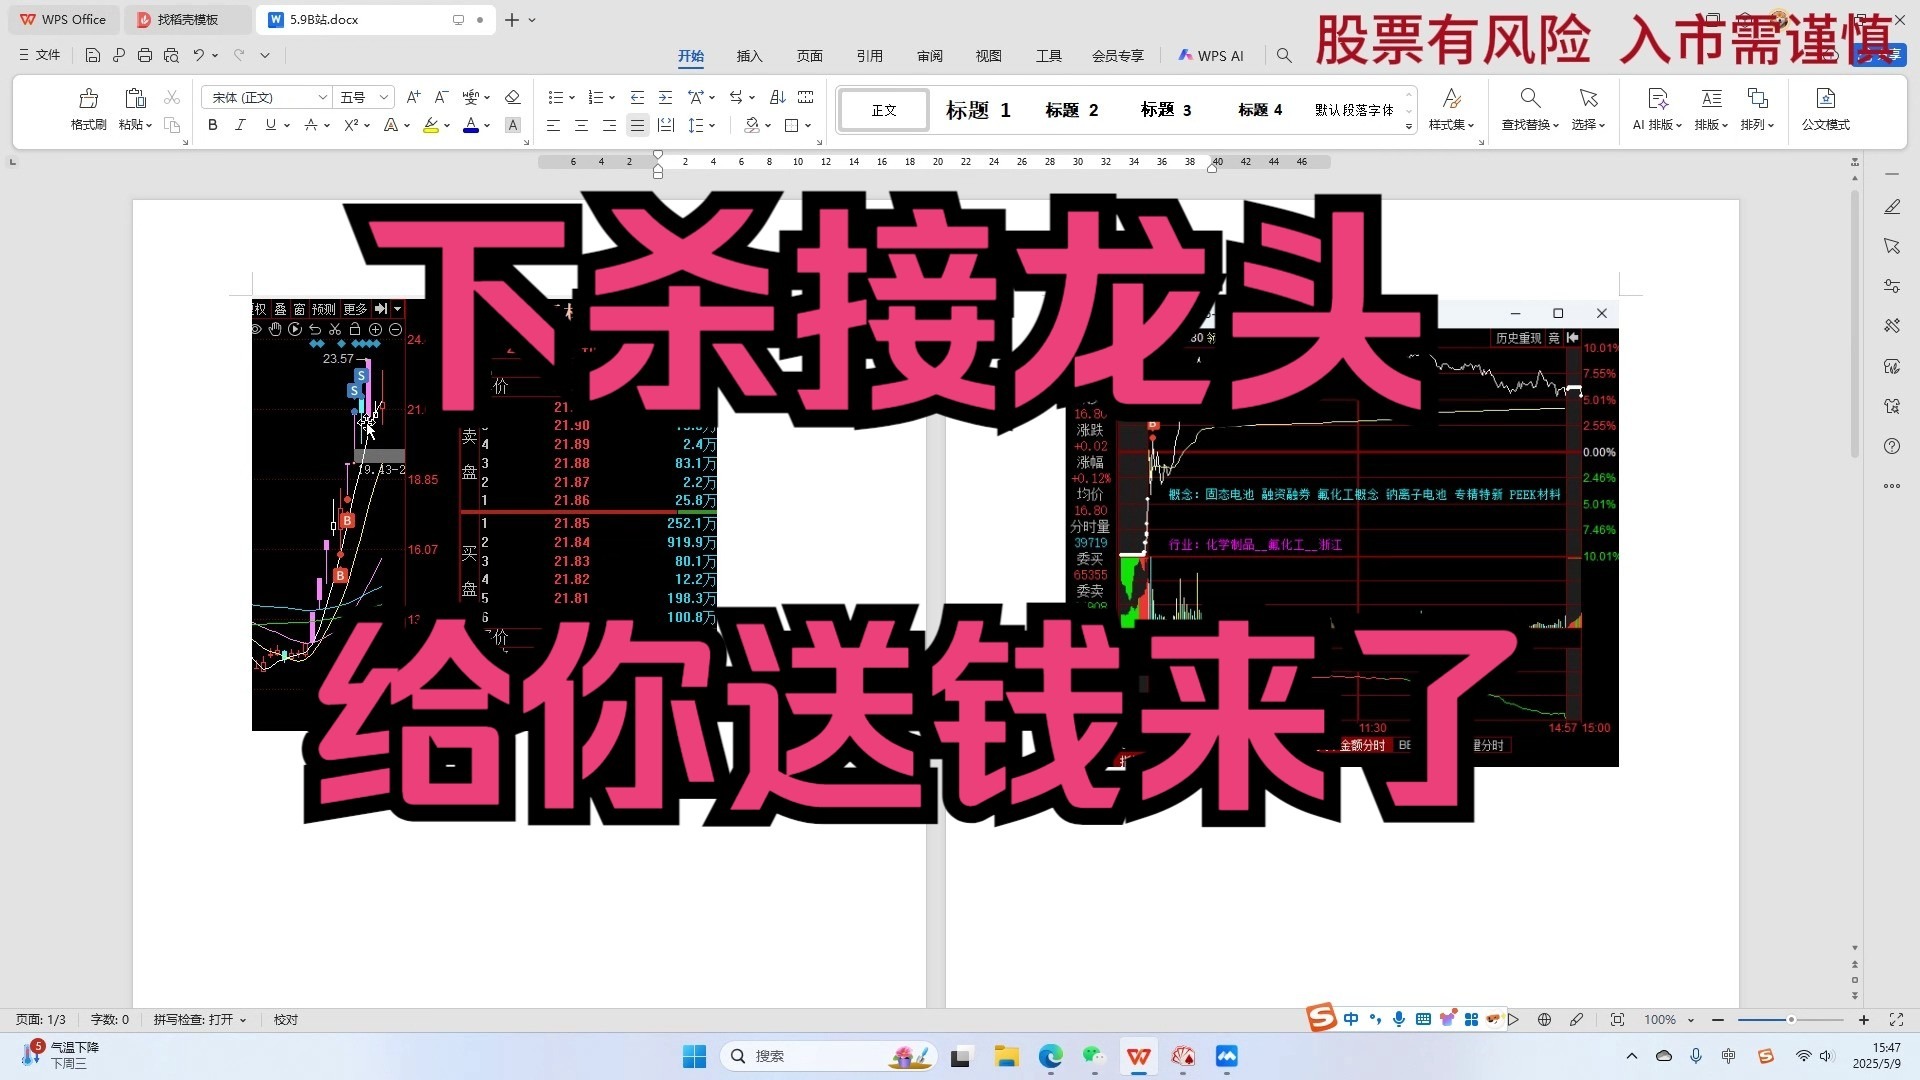1920x1080 pixels.
Task: Click the Print icon in quick access
Action: 145,55
